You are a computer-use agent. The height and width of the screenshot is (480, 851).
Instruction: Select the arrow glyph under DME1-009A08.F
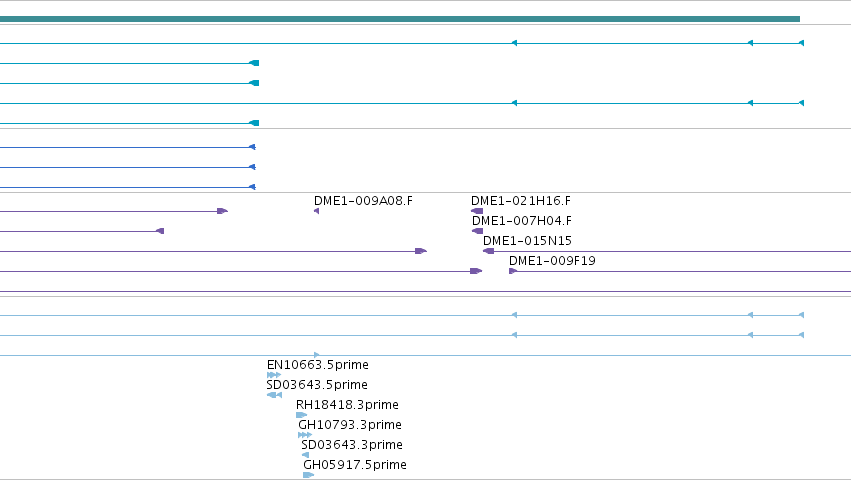[316, 211]
